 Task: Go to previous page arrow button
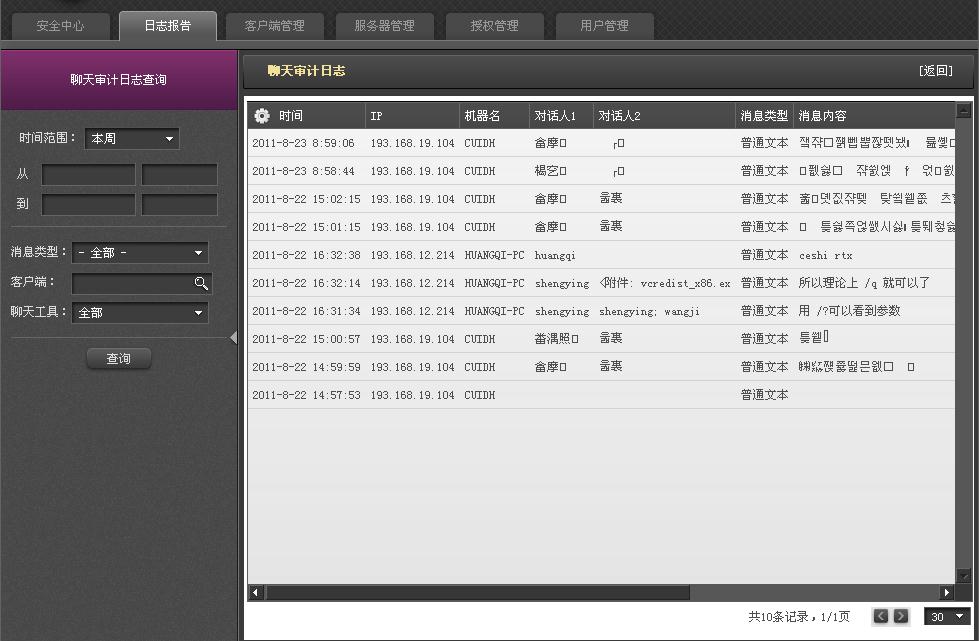(880, 616)
